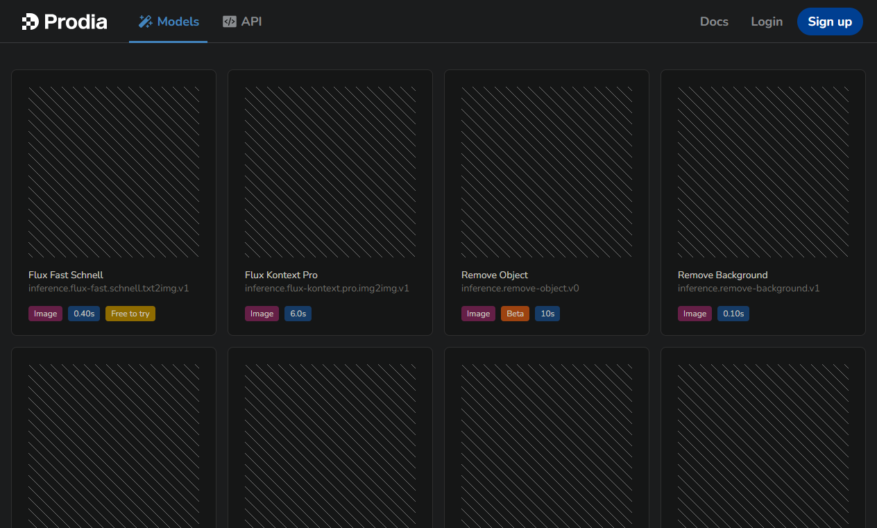Select the Flux Fast Schnell title
The height and width of the screenshot is (528, 877).
pyautogui.click(x=65, y=275)
